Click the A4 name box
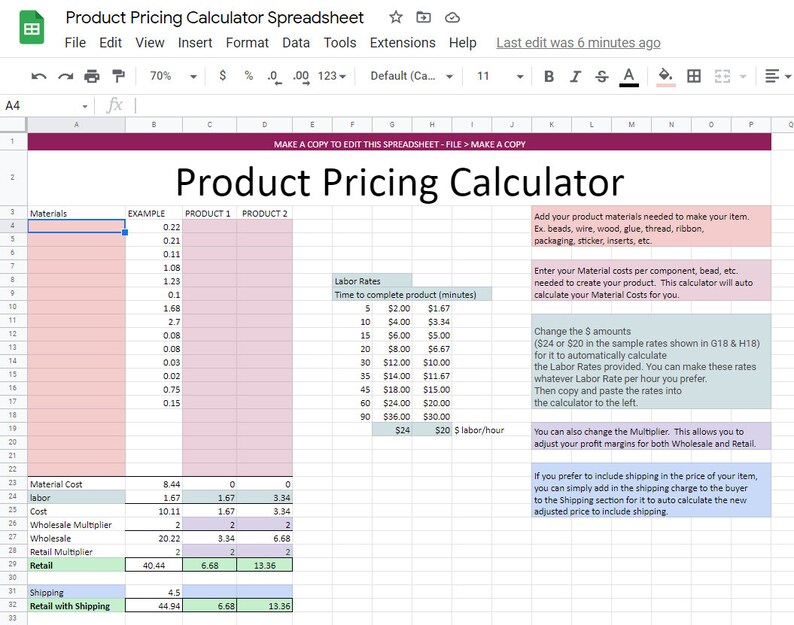 pyautogui.click(x=41, y=106)
